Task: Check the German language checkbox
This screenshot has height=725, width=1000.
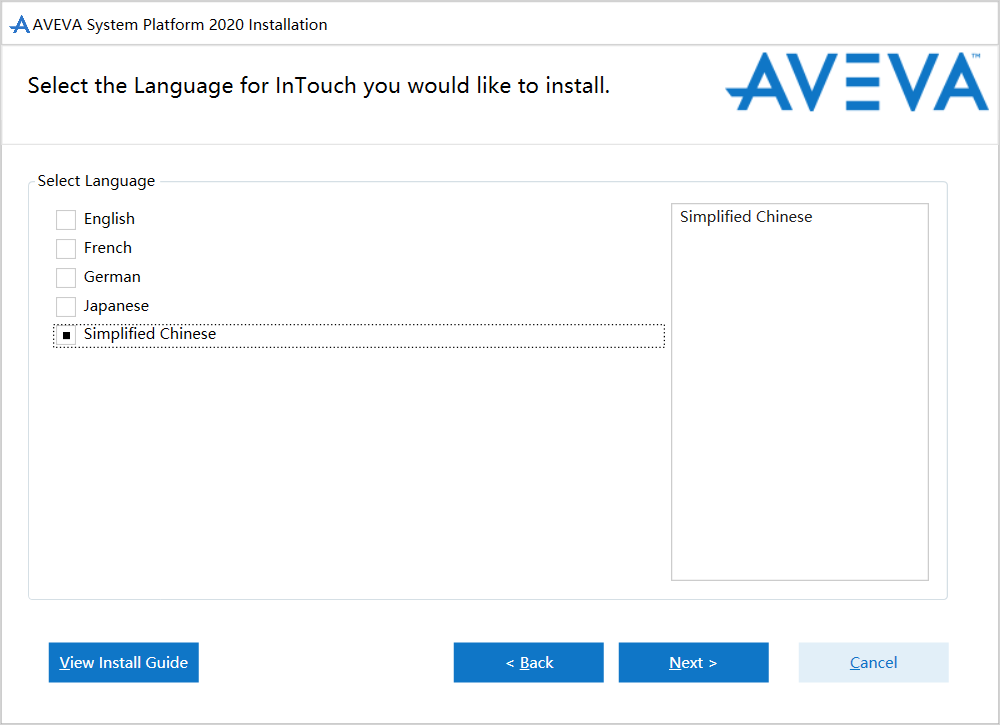Action: 66,278
